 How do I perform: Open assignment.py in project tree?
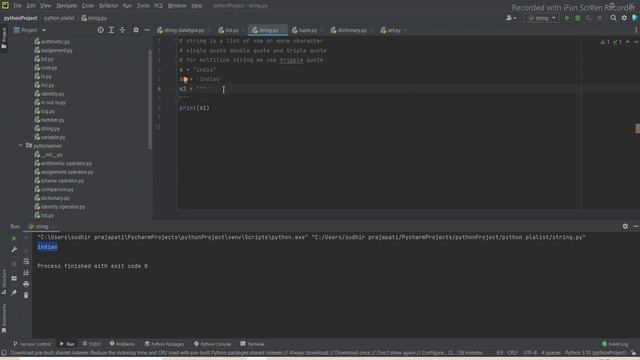point(56,51)
